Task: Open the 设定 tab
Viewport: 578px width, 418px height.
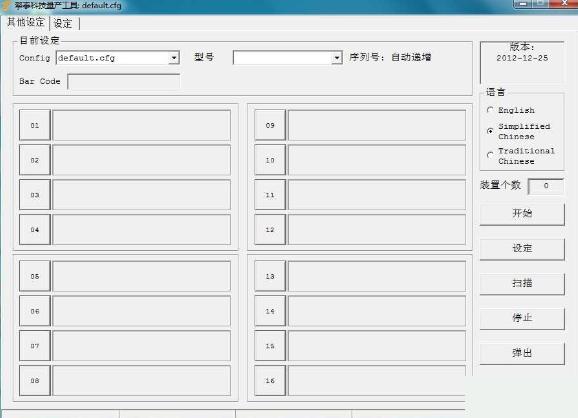Action: 63,24
